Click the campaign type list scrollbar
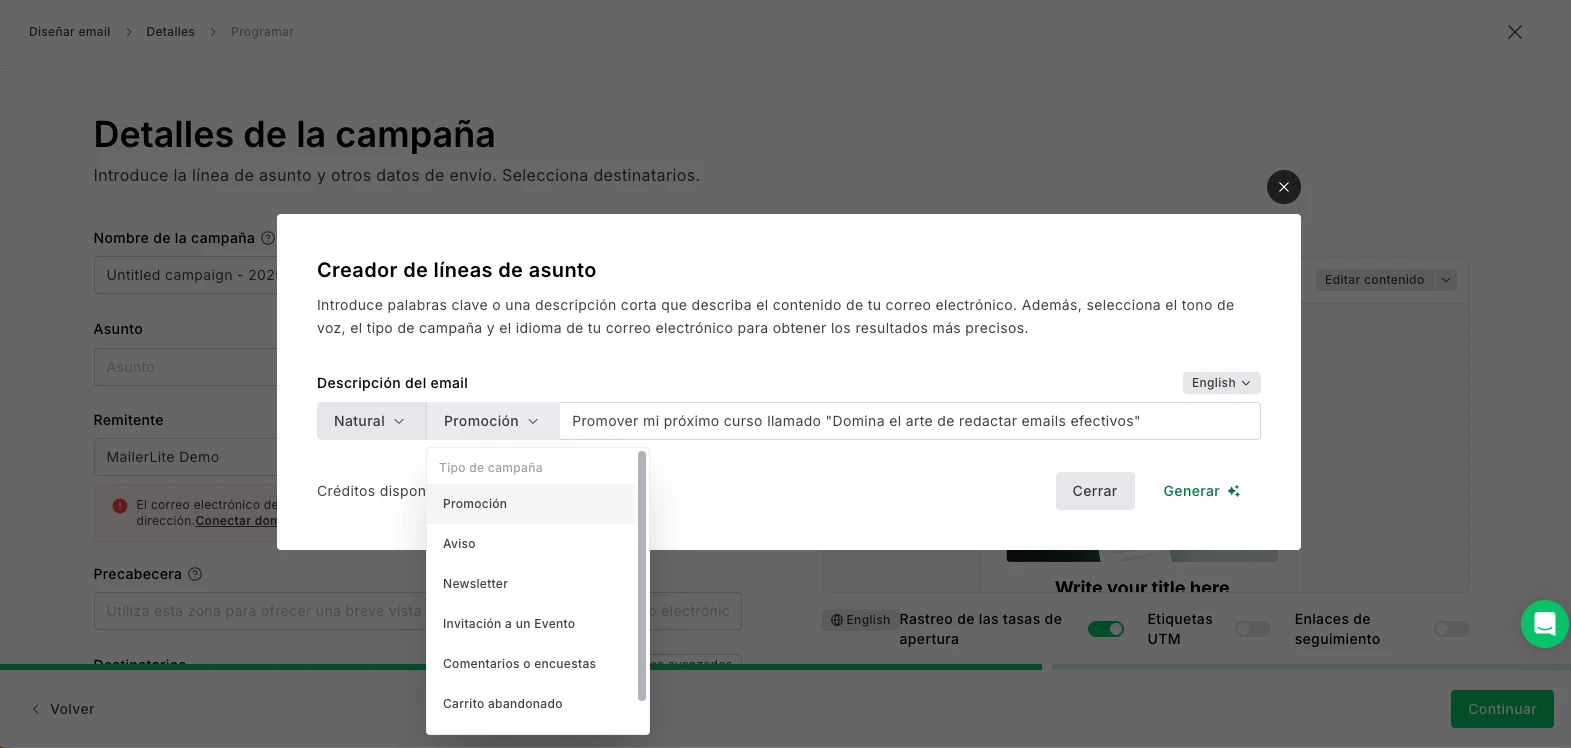The height and width of the screenshot is (748, 1571). pos(641,576)
